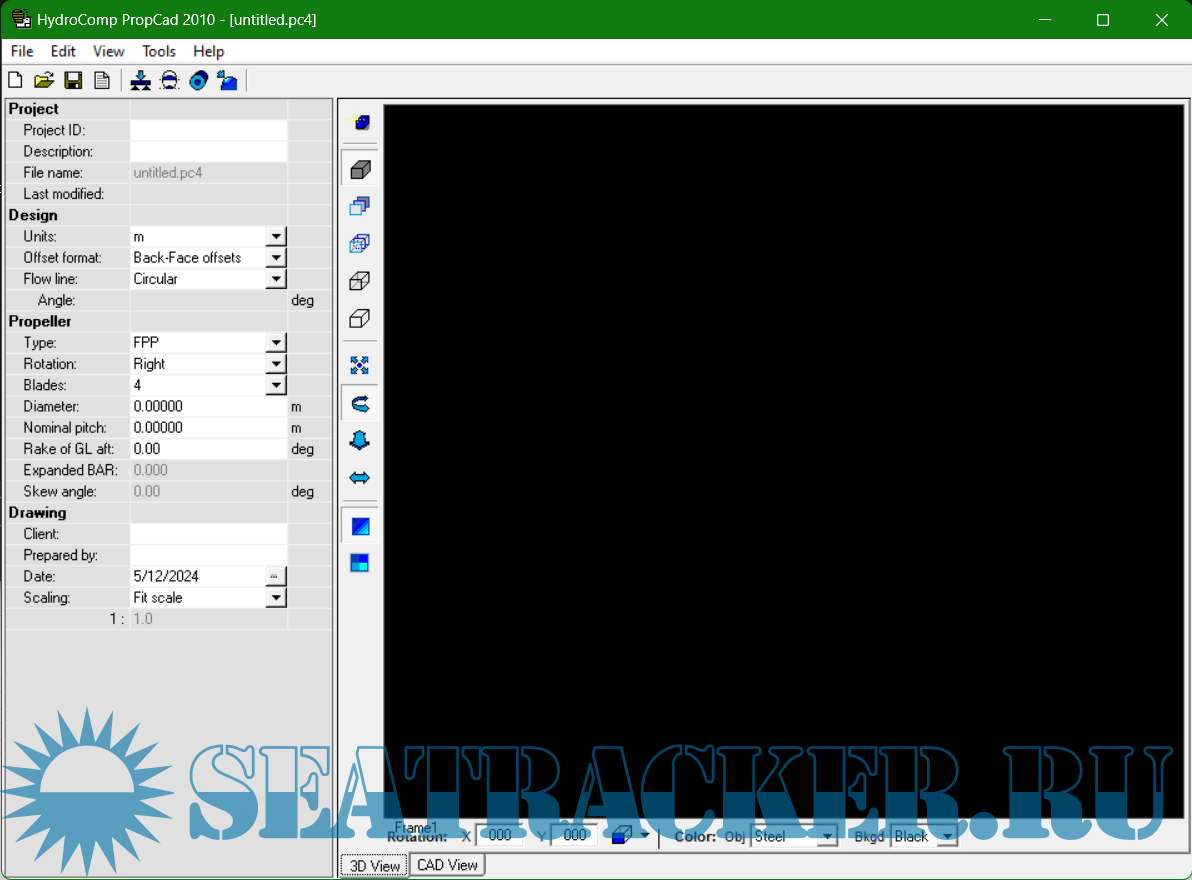This screenshot has width=1192, height=880.
Task: Click the zoom extents arrows icon
Action: click(360, 365)
